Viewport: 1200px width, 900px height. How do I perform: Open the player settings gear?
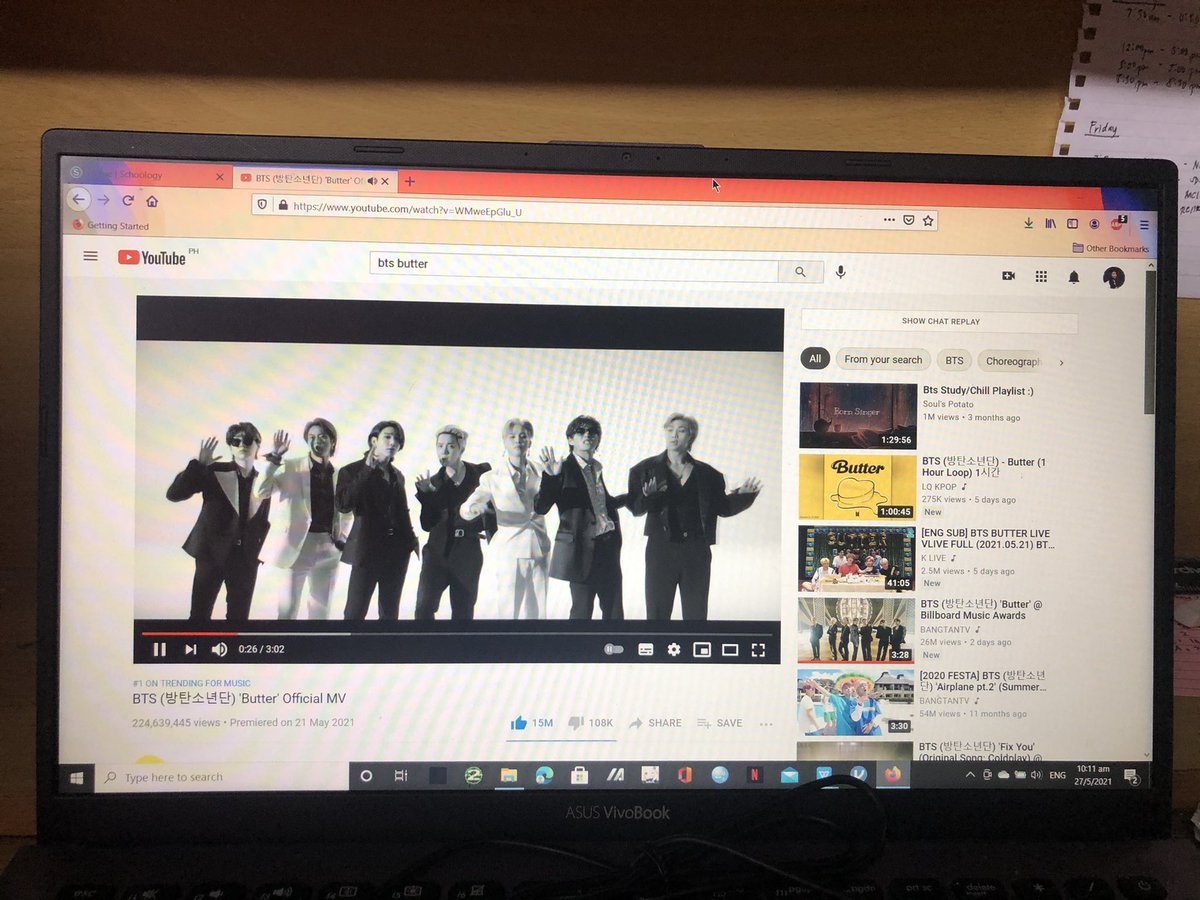click(674, 649)
